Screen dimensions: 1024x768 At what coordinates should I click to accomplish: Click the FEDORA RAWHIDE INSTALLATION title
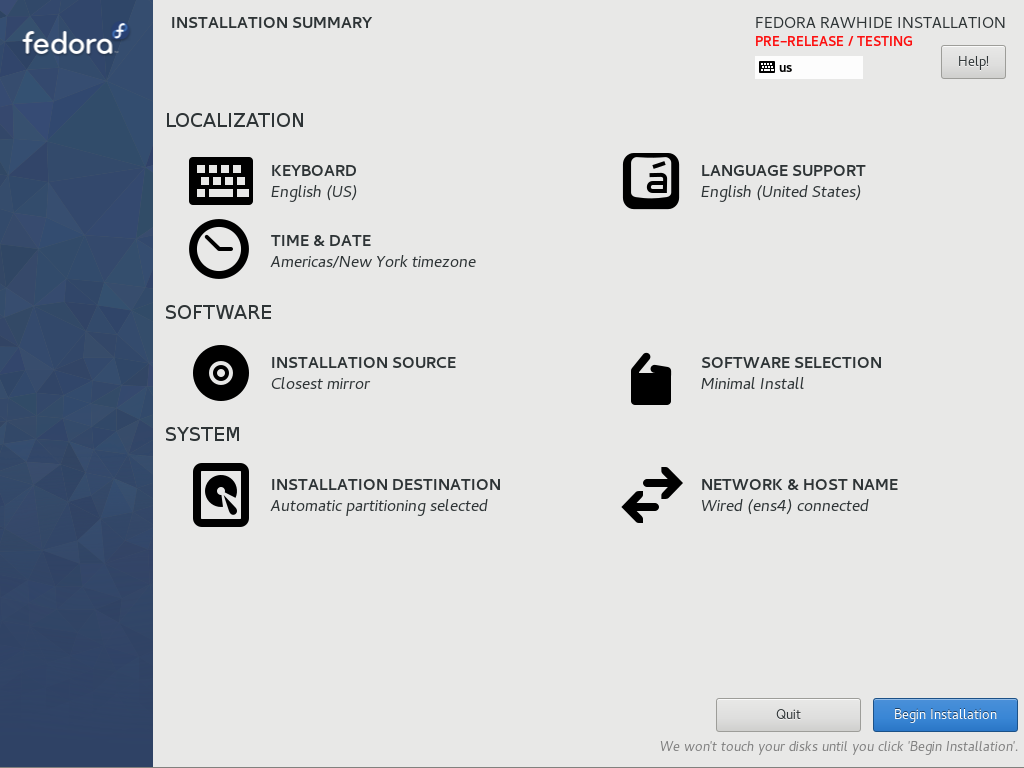(x=880, y=23)
